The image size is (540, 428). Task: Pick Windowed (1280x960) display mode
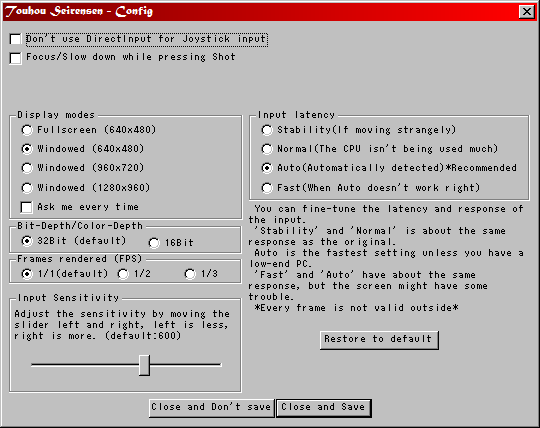pos(27,188)
